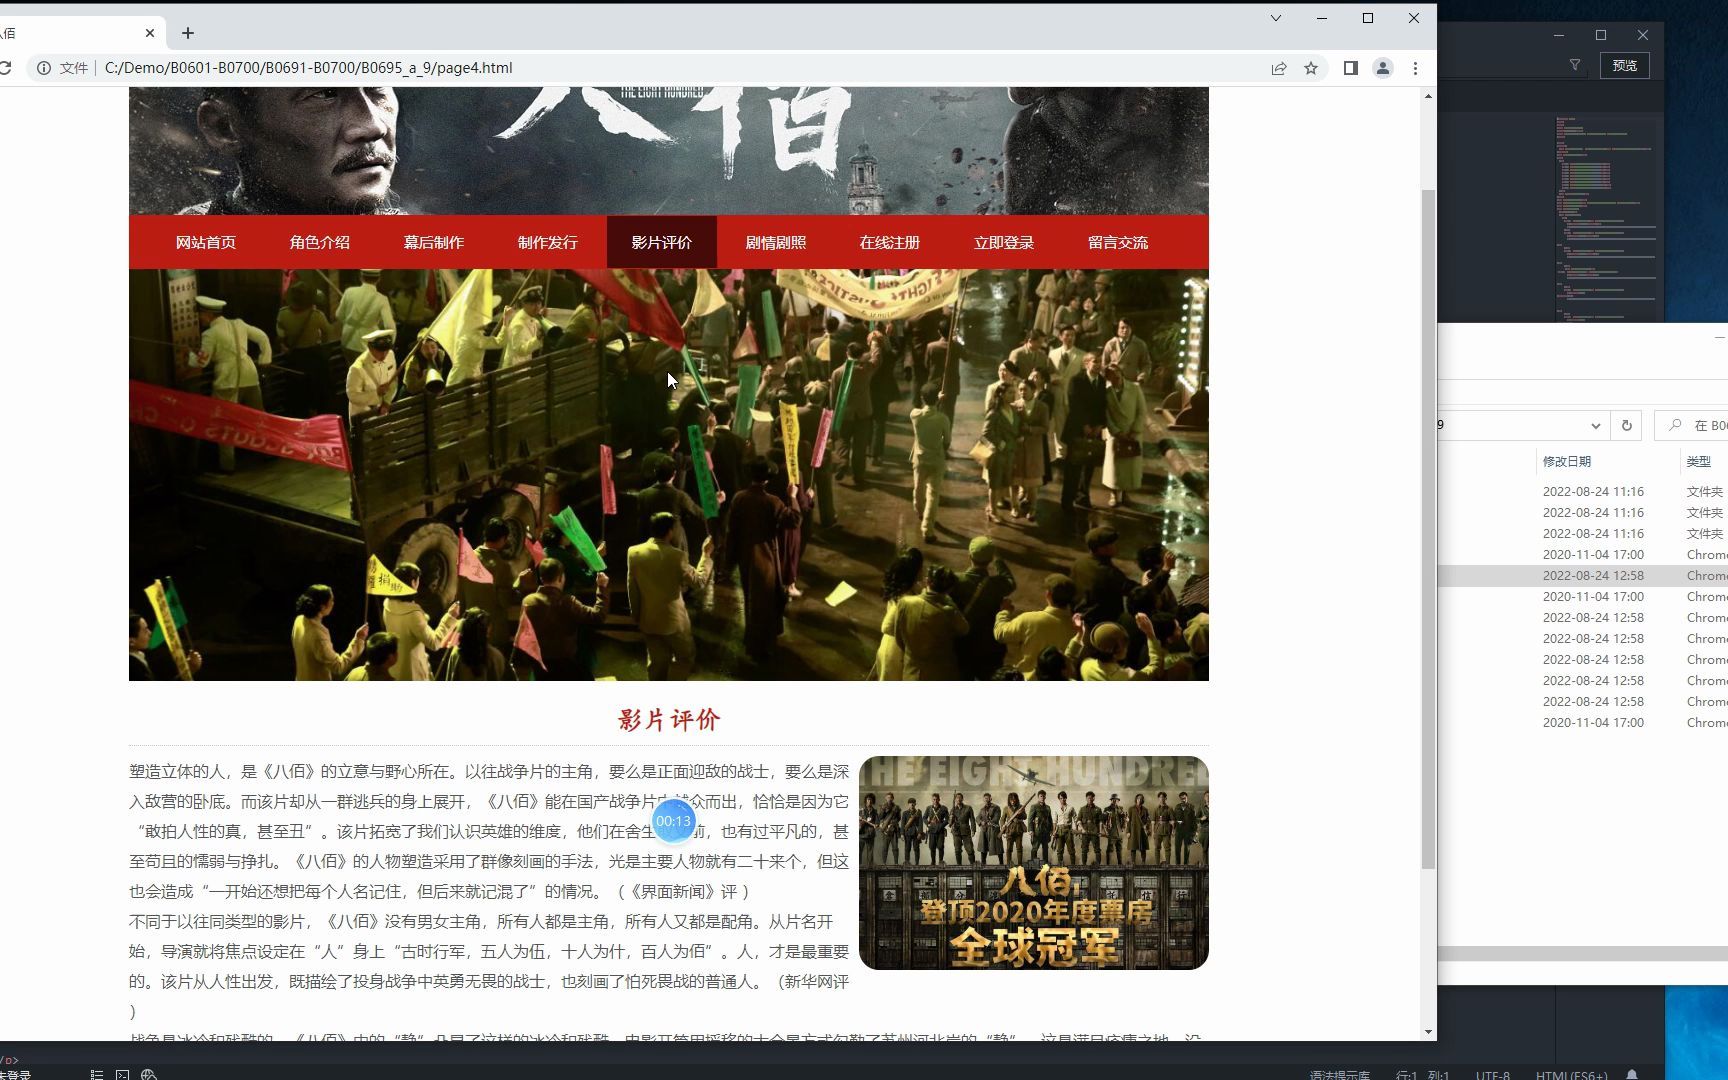Click the 立即登录 link
This screenshot has height=1080, width=1728.
1003,242
